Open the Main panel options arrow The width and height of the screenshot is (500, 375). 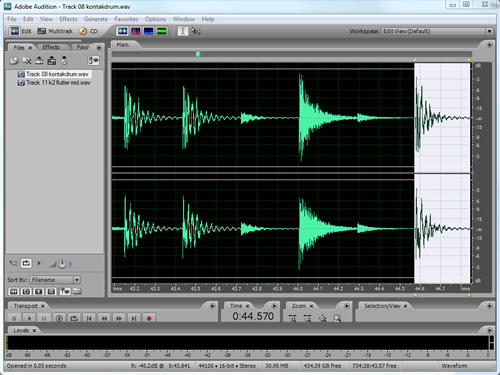[x=489, y=45]
